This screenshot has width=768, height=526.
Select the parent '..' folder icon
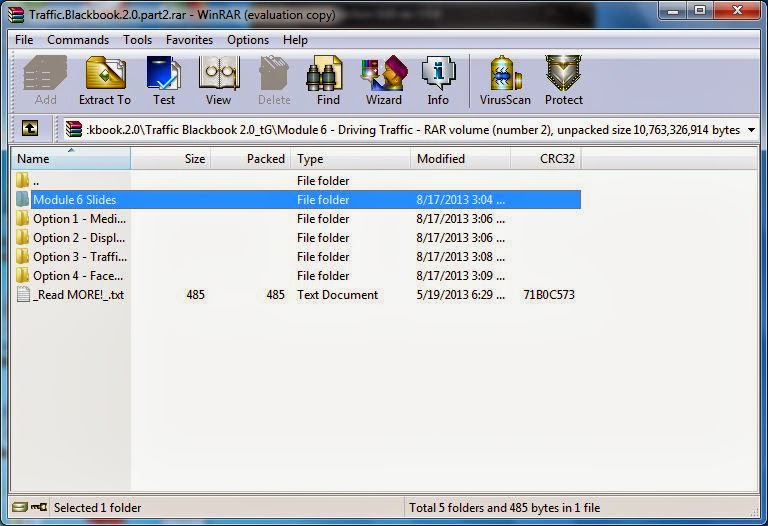pyautogui.click(x=23, y=180)
